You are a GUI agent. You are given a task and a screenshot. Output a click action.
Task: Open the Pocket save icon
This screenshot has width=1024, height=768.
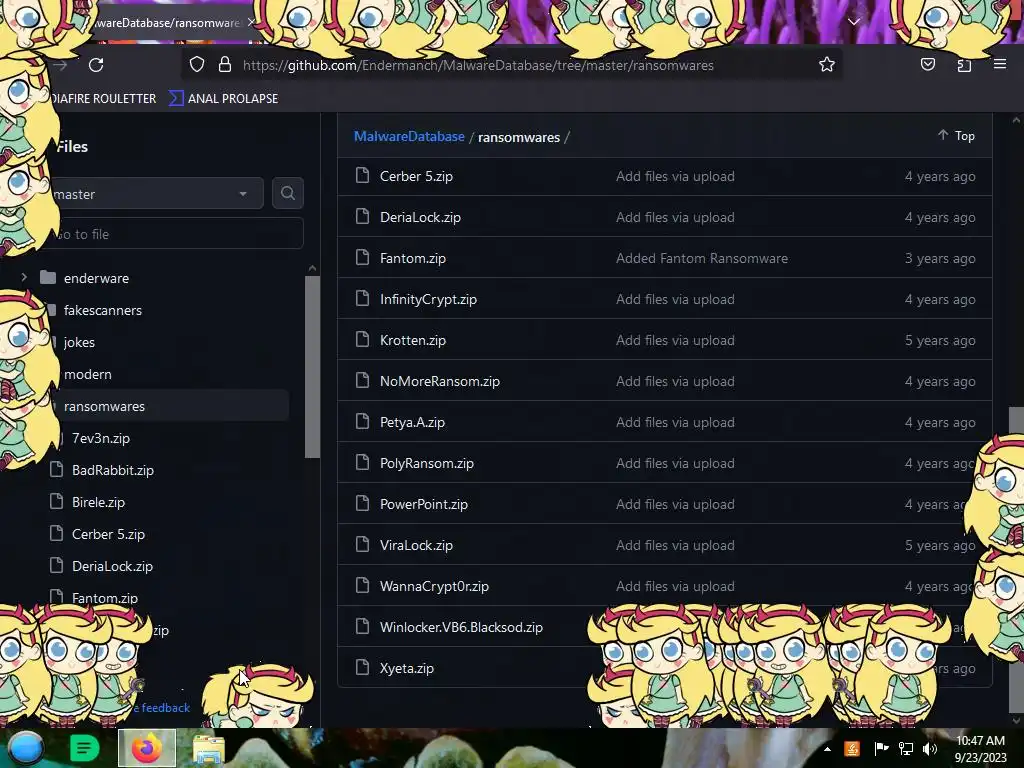(927, 65)
